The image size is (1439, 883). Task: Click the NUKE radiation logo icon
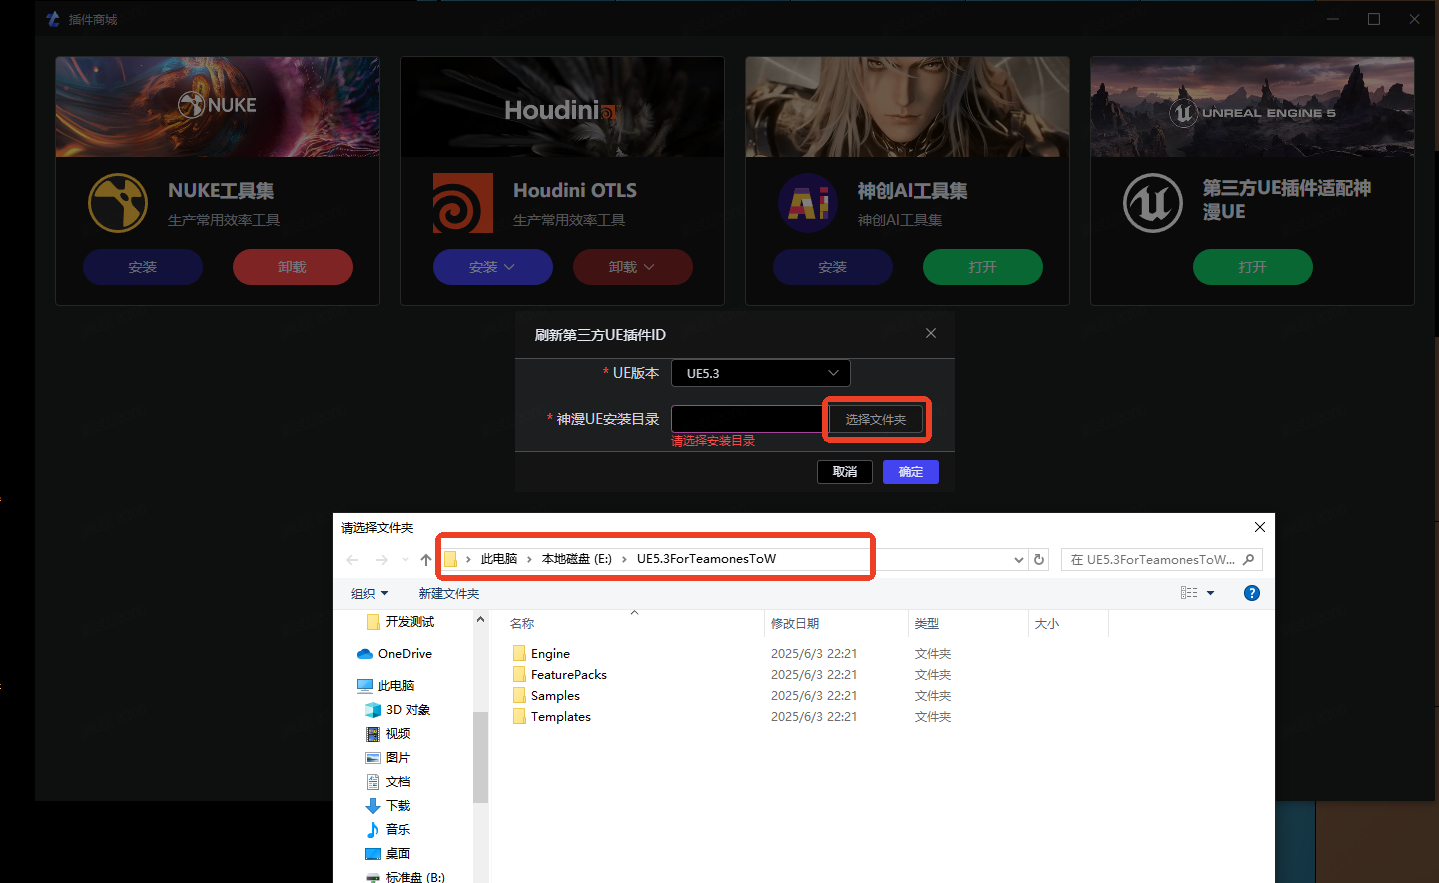118,203
